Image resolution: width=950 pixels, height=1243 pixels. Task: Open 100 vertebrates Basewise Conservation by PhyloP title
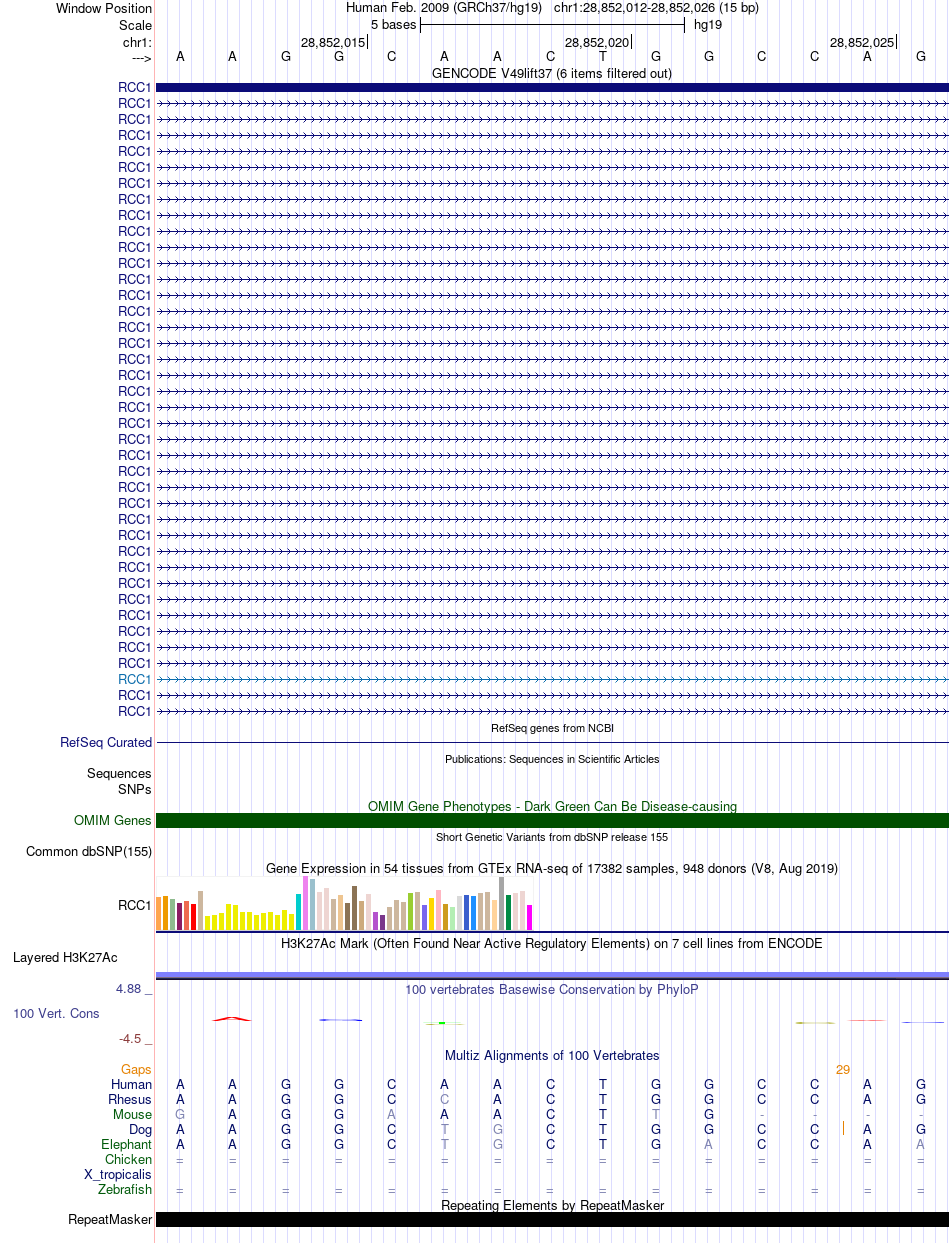(552, 990)
